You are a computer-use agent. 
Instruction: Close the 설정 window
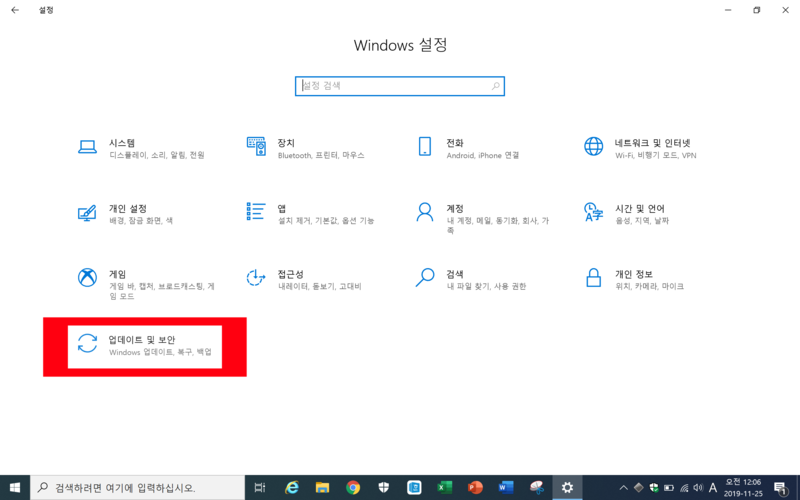click(x=786, y=10)
